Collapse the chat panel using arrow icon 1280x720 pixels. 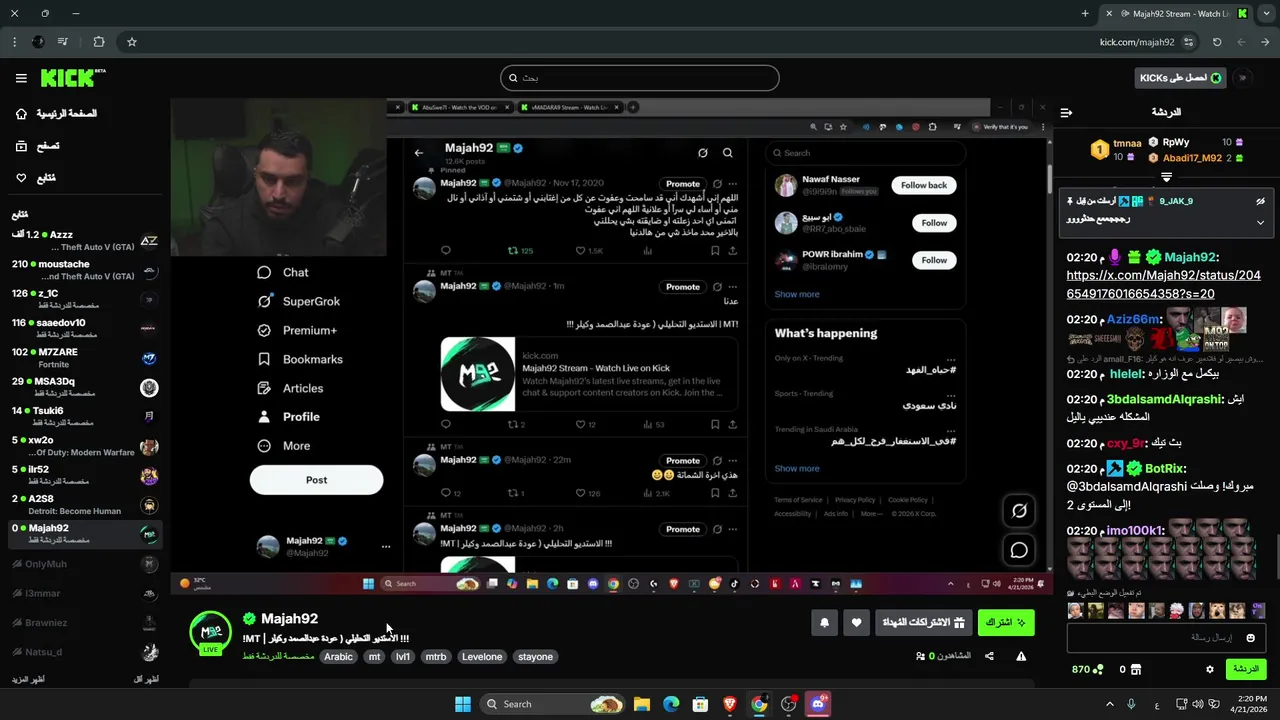(1066, 113)
